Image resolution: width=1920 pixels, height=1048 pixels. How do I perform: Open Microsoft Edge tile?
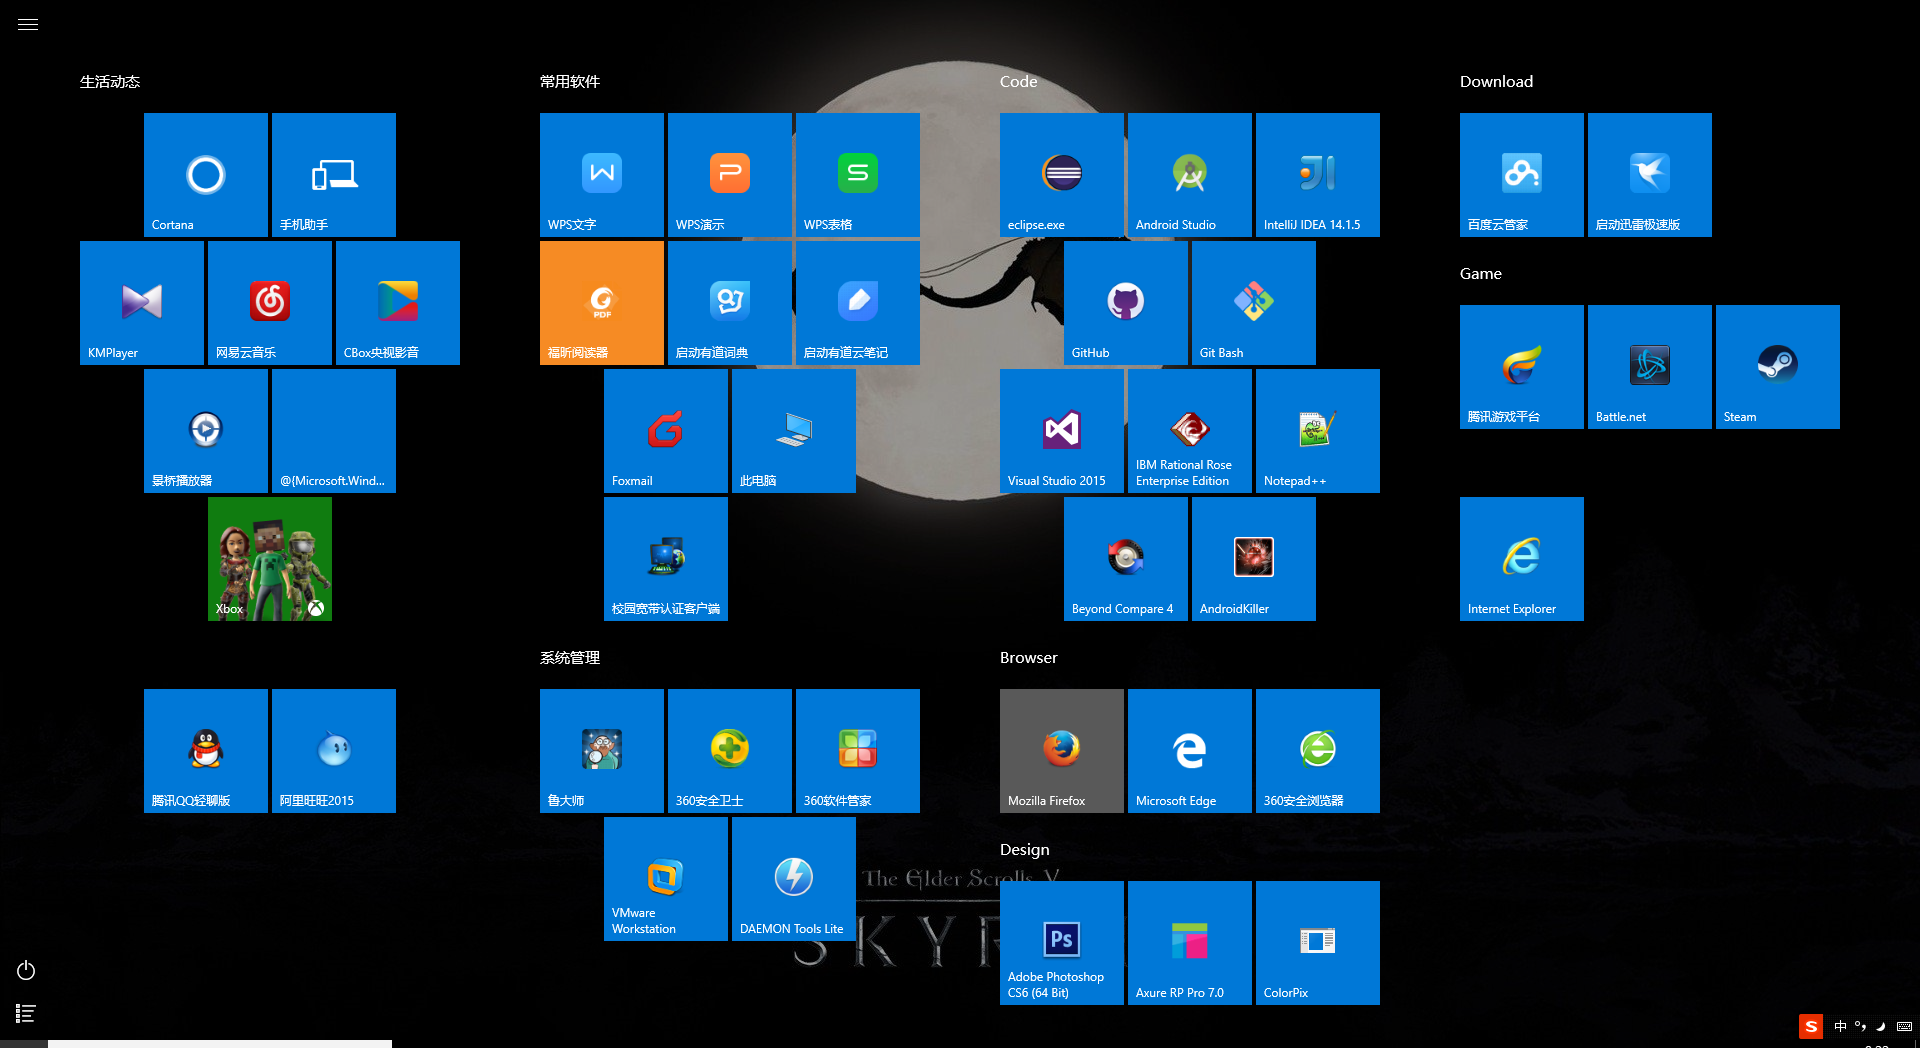point(1190,751)
